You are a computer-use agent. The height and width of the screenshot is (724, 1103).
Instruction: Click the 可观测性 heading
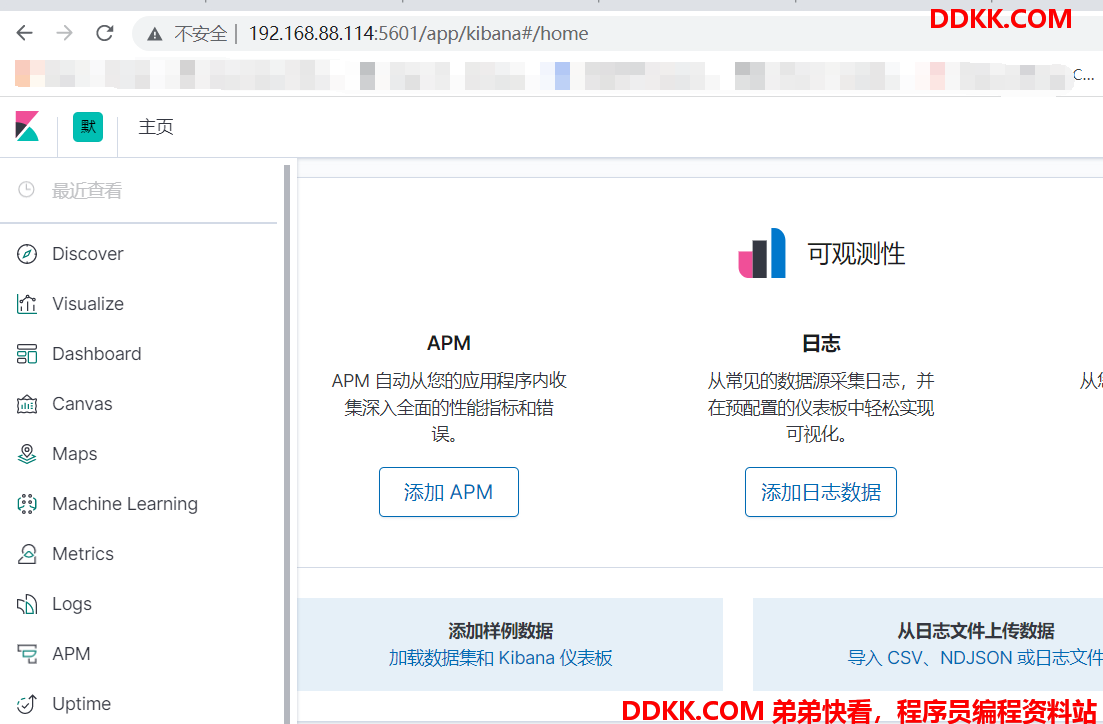point(856,253)
